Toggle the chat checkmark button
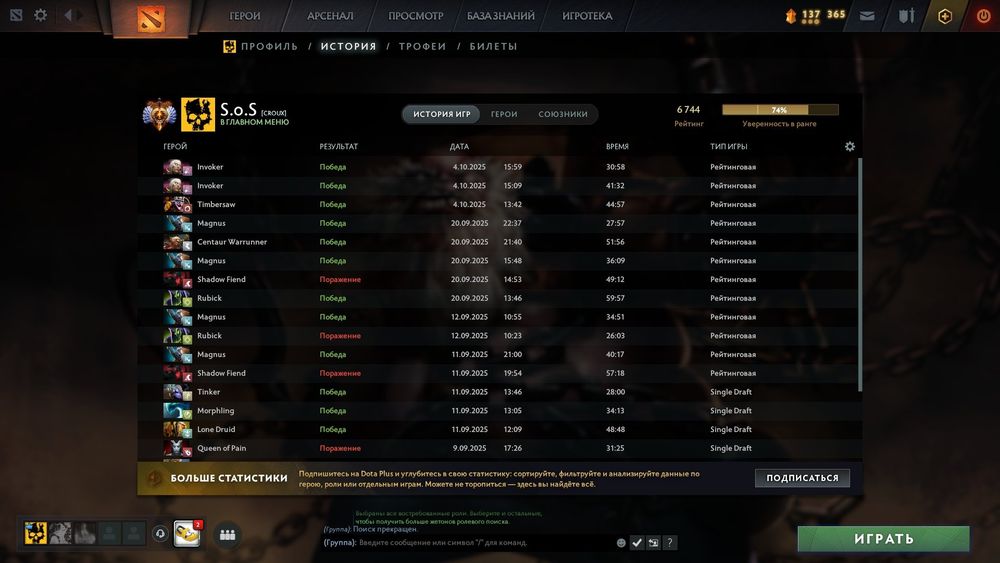The height and width of the screenshot is (563, 1000). 636,543
